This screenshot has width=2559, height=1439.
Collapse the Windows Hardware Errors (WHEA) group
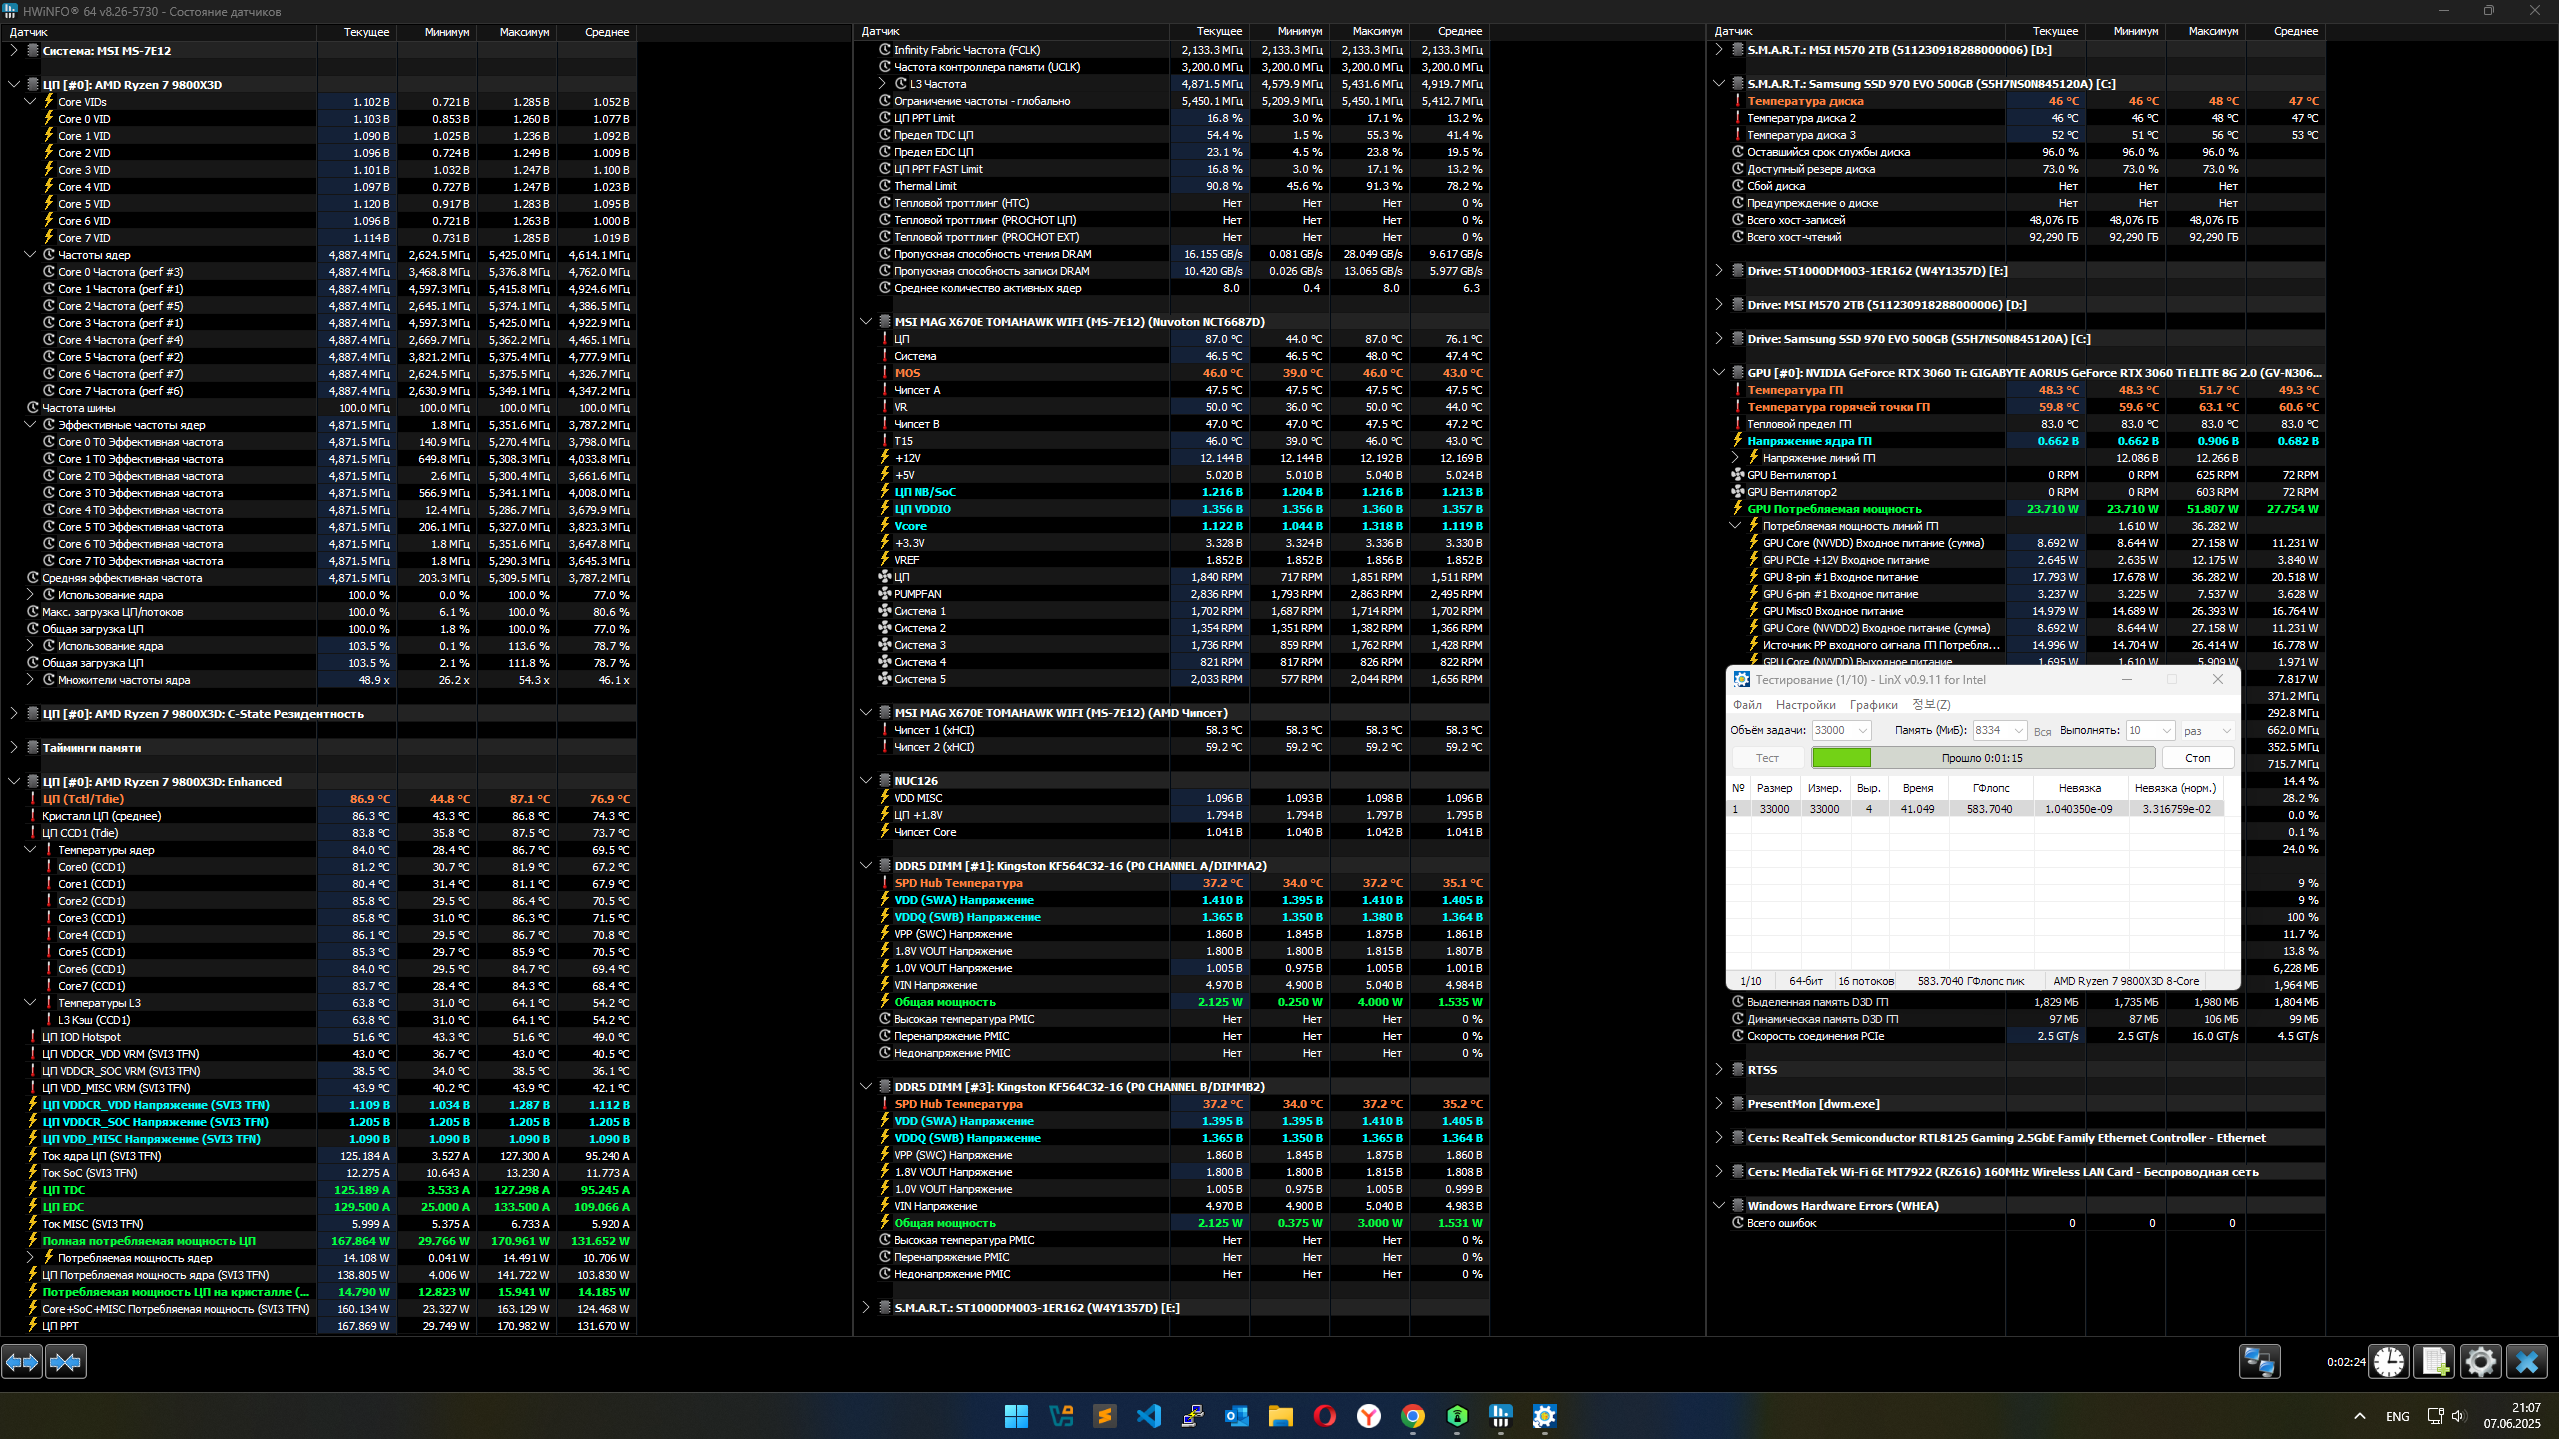(x=1718, y=1205)
